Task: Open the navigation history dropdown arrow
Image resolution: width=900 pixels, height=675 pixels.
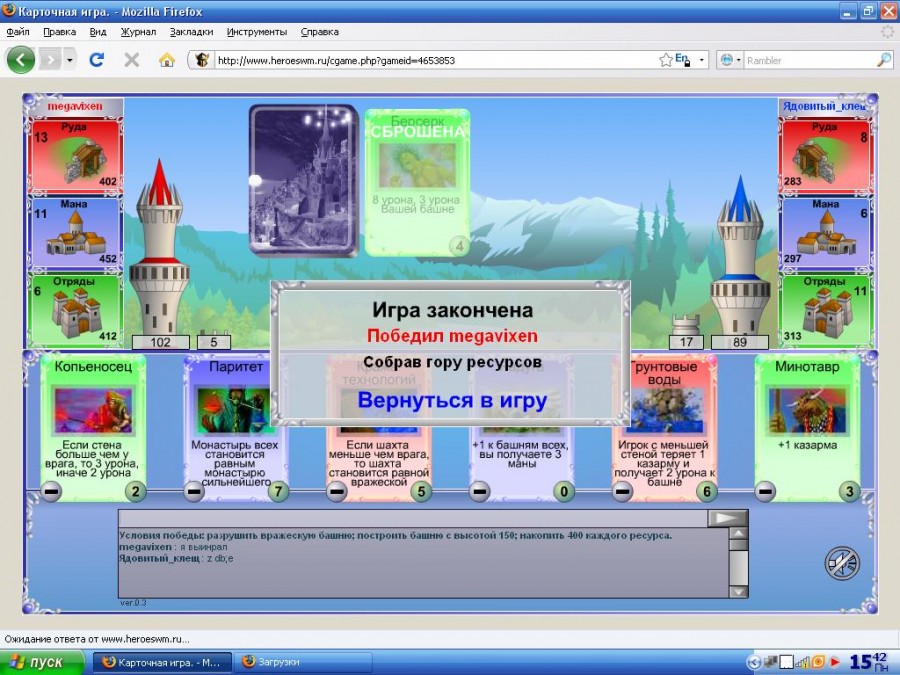Action: coord(69,60)
